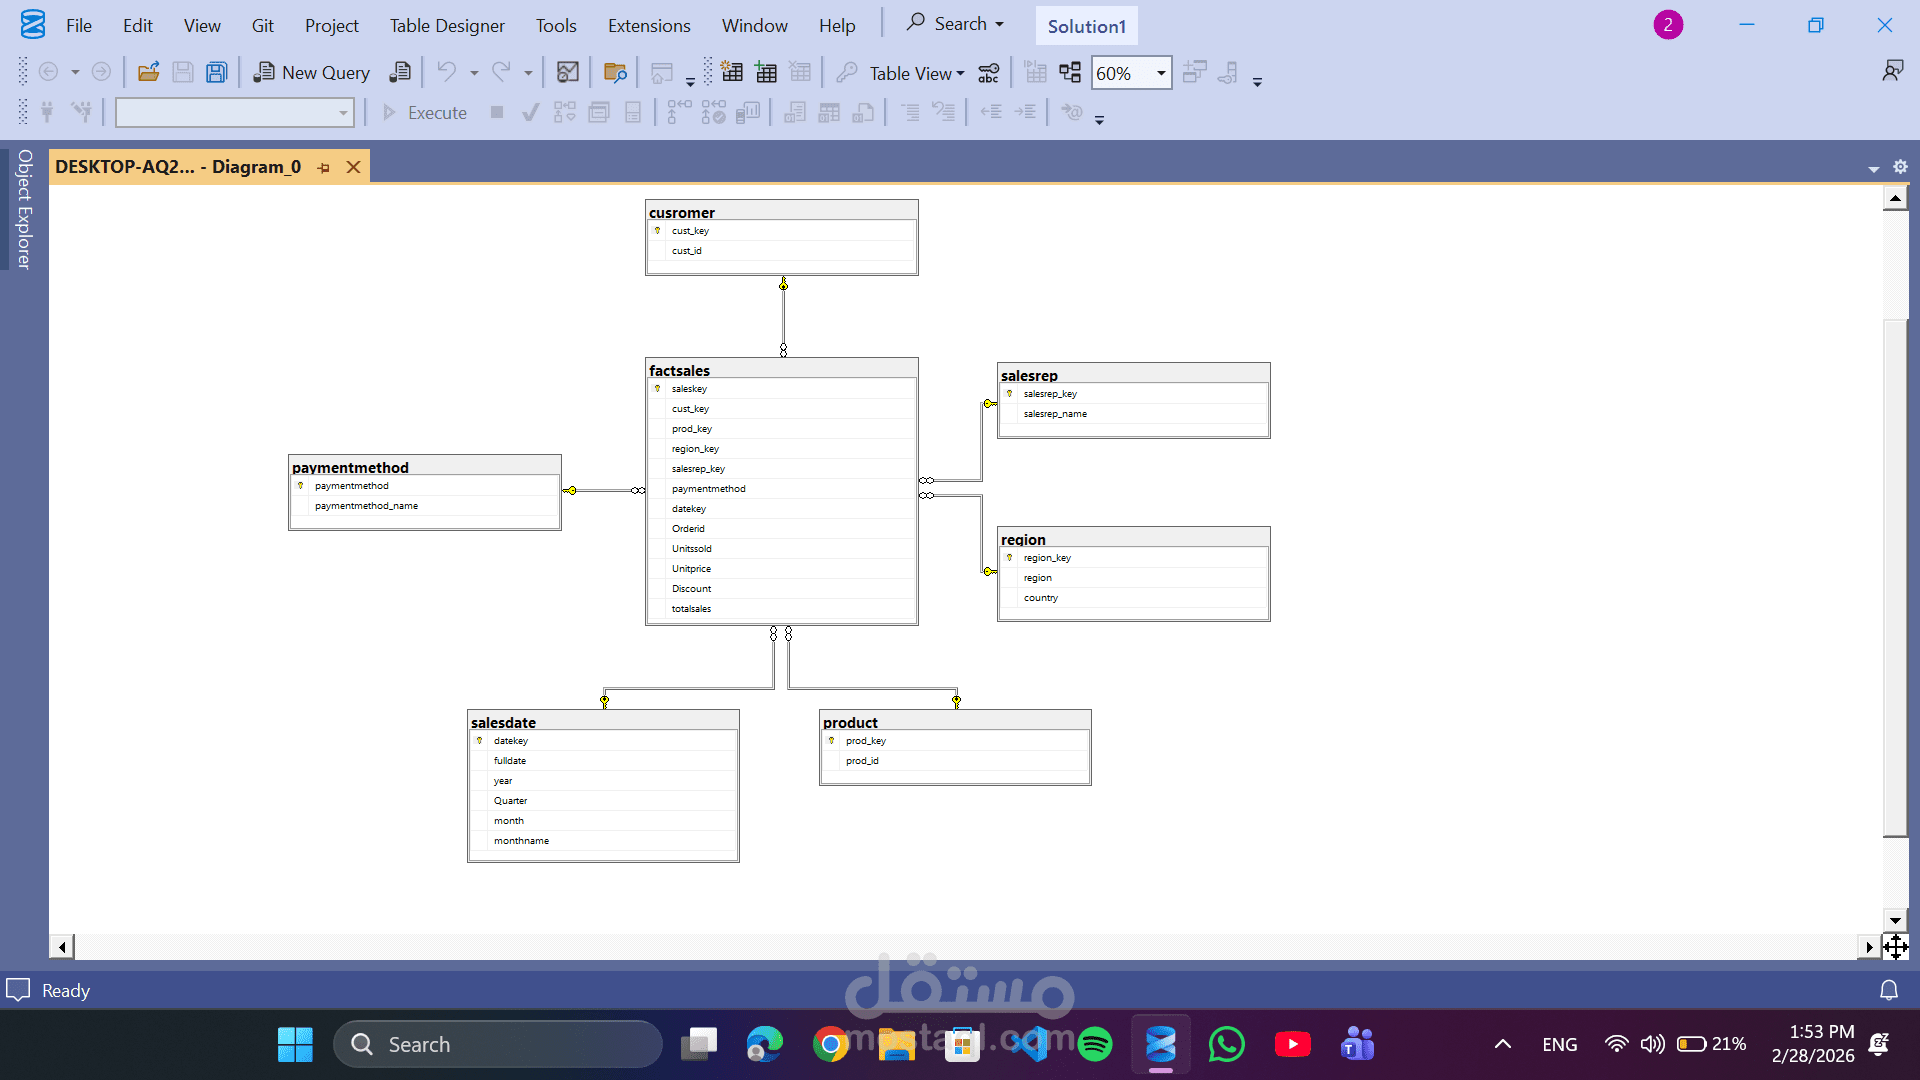The image size is (1920, 1080).
Task: Open WhatsApp from the taskbar
Action: 1227,1044
